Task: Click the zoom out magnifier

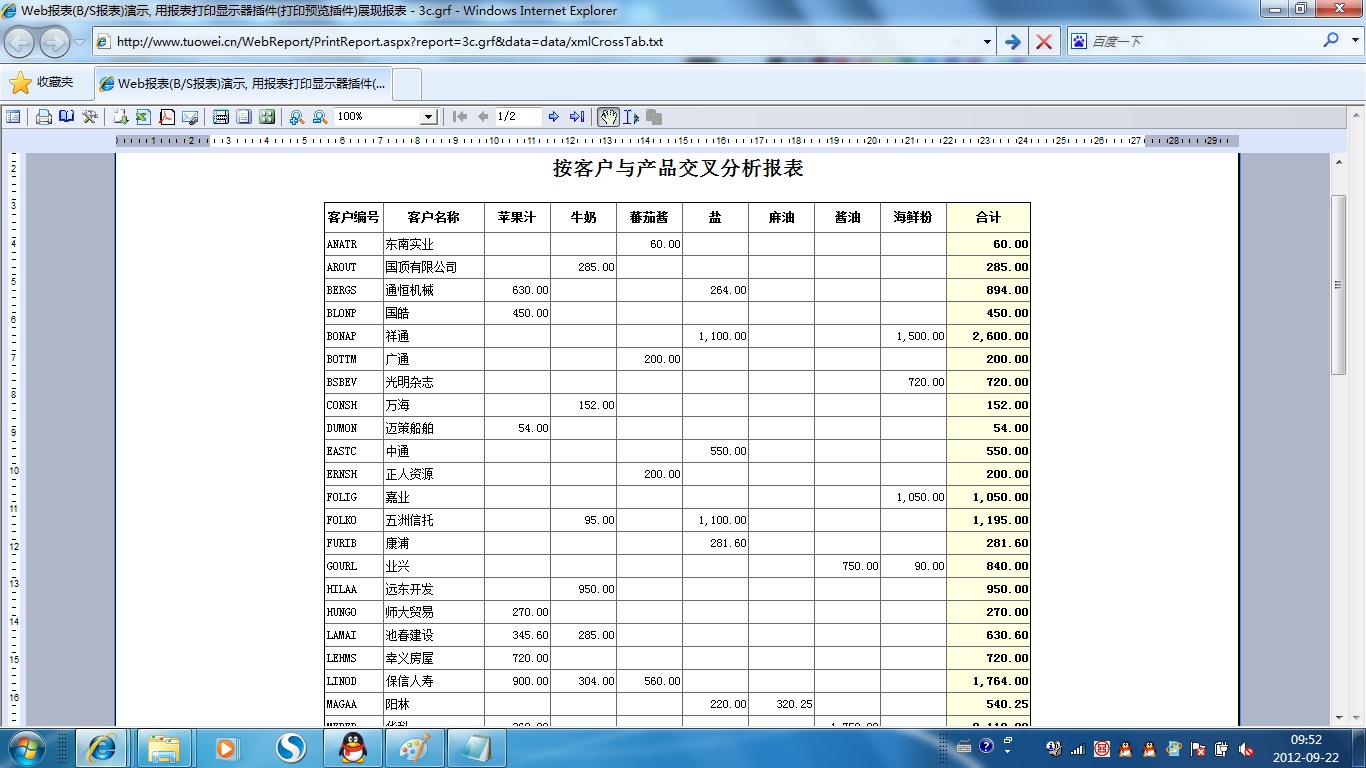Action: 320,117
